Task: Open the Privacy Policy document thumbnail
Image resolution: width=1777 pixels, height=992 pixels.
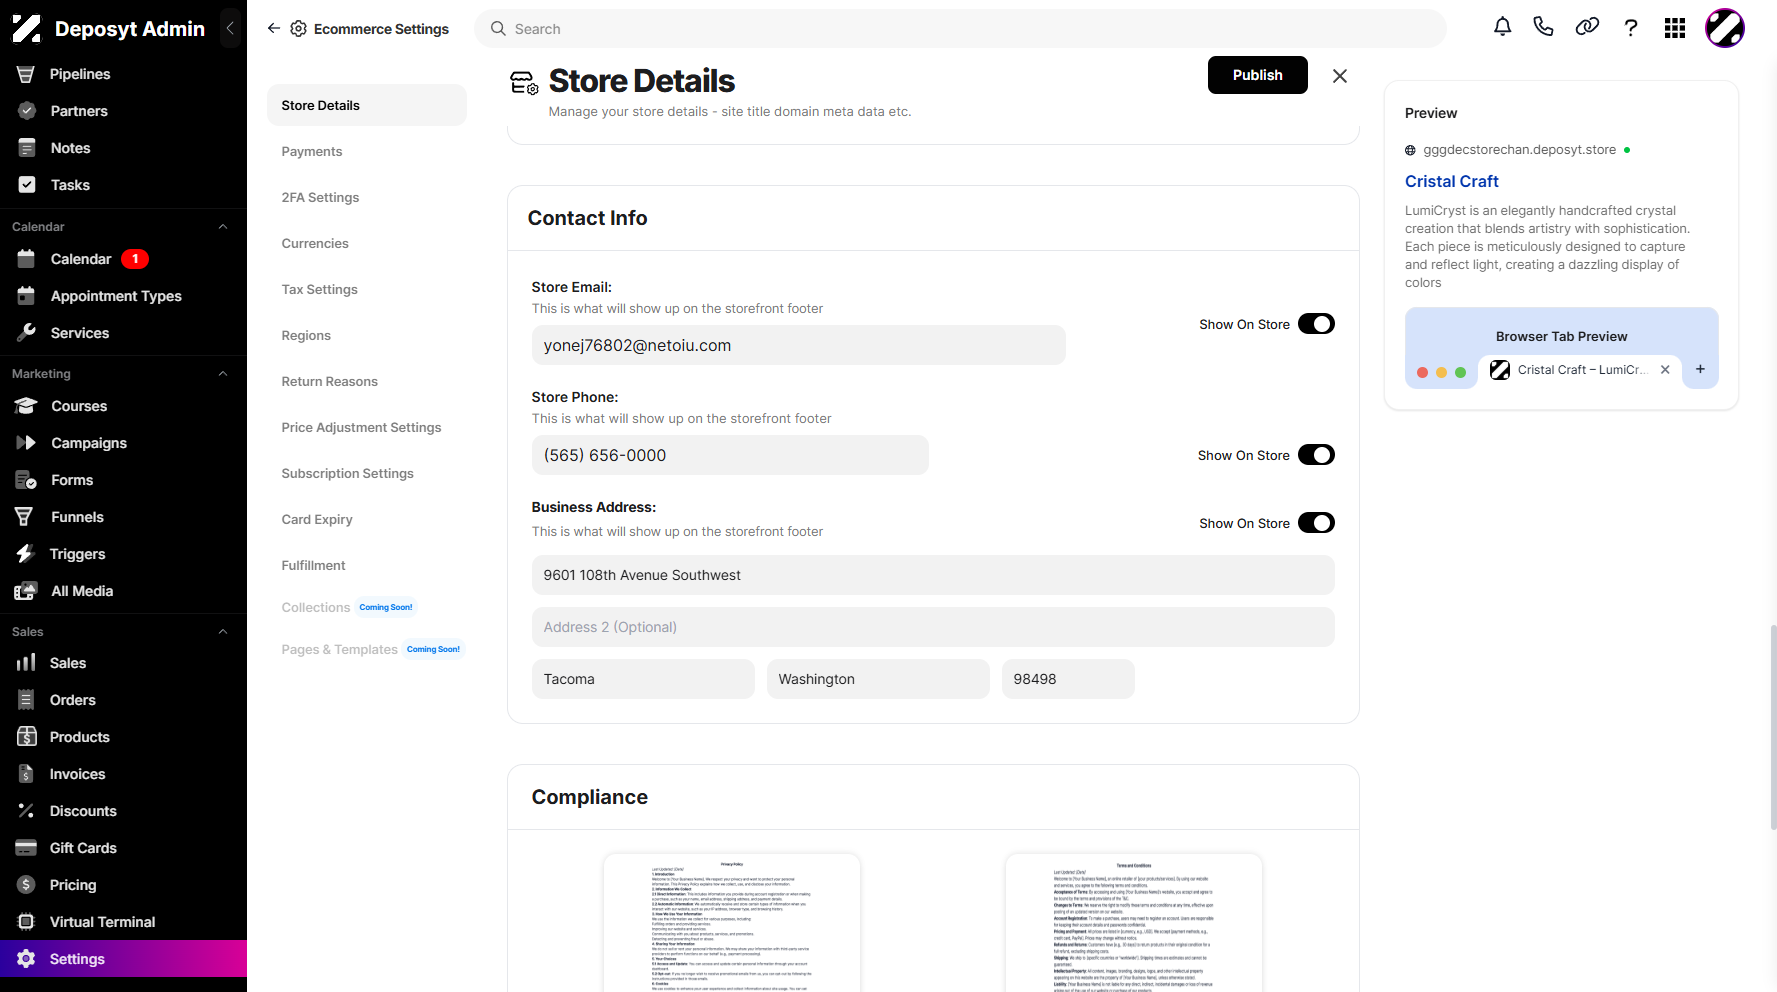Action: point(732,922)
